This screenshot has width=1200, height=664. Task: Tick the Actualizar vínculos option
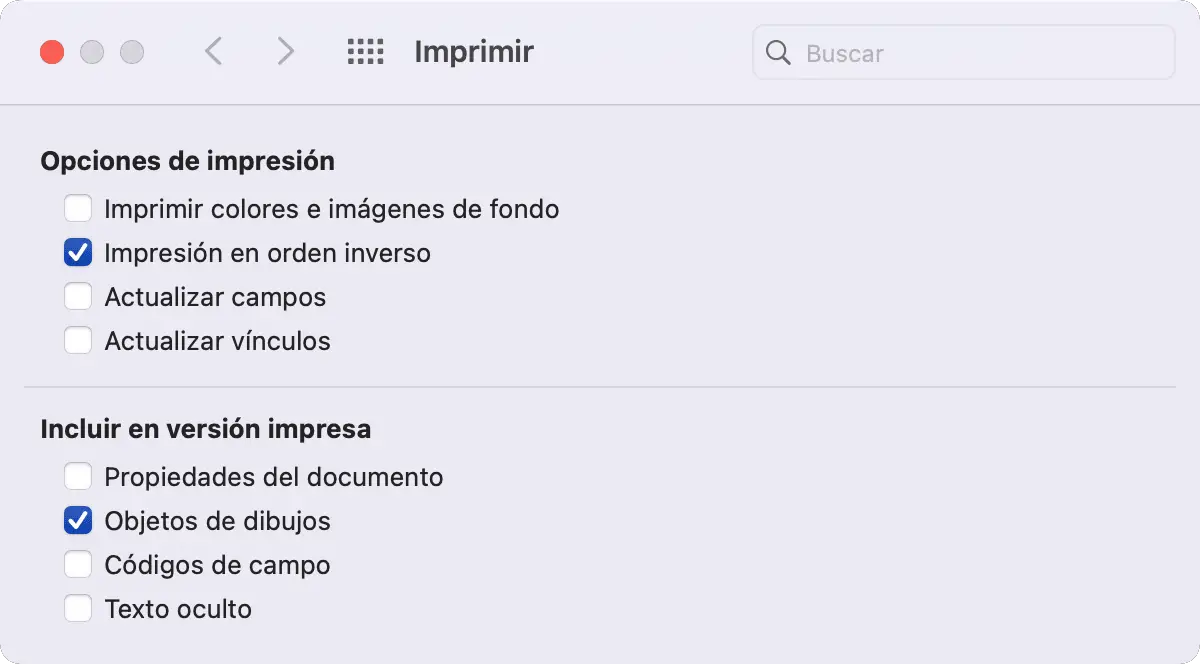pyautogui.click(x=78, y=341)
